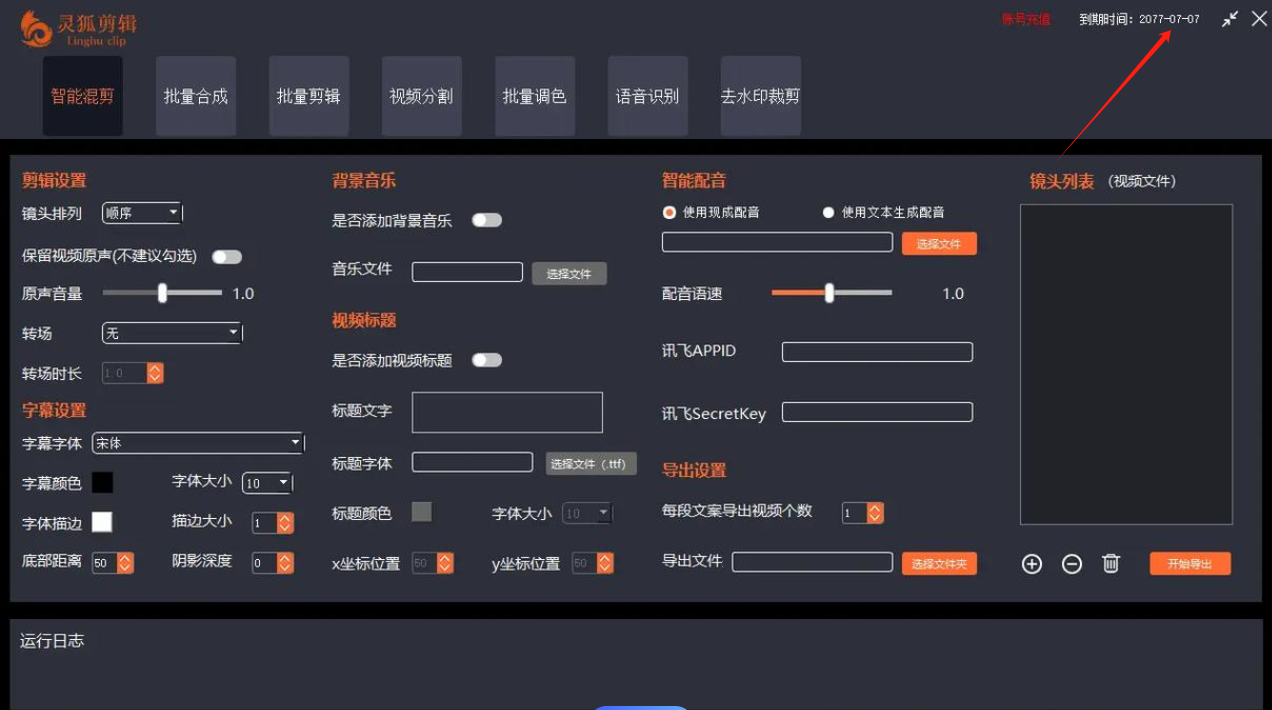Open the 账号充值 link
This screenshot has height=710, width=1272.
(x=1025, y=18)
